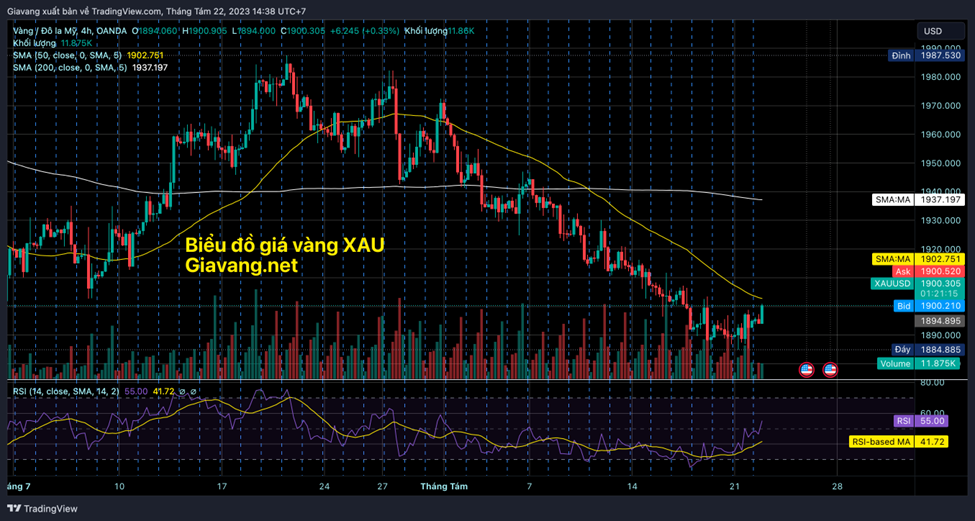This screenshot has width=975, height=521.
Task: Click the second US flag economic event icon
Action: click(830, 369)
